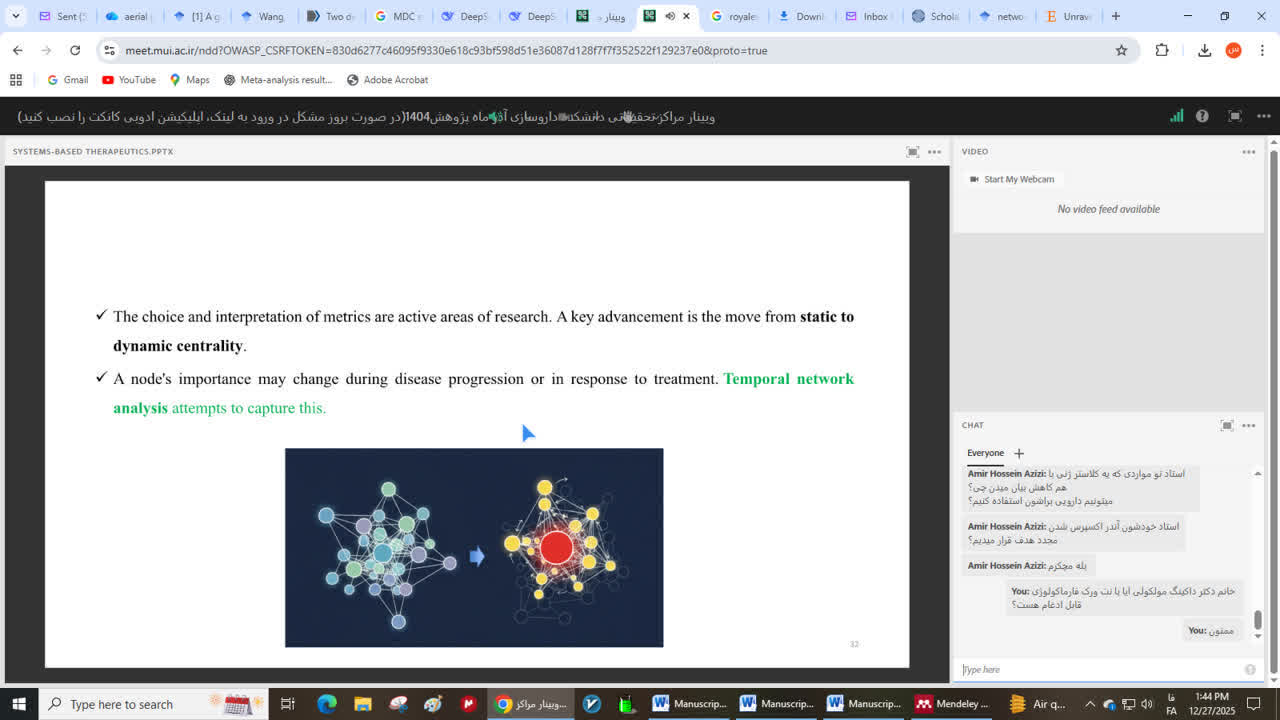
Task: Maximize the Chat pod
Action: click(x=1227, y=425)
